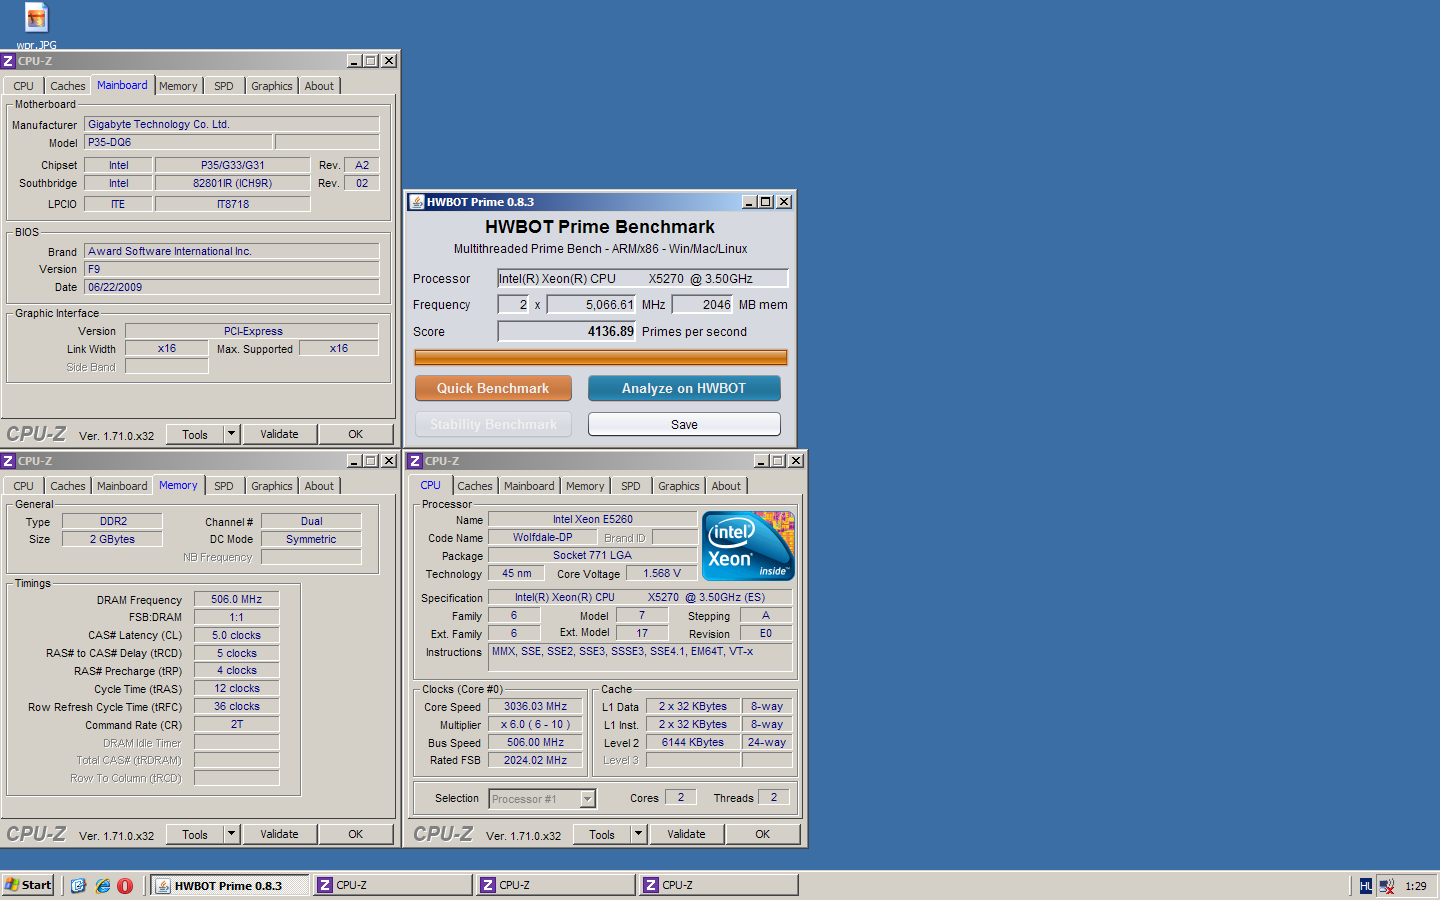Screen dimensions: 1440x900
Task: Click the red Opera quick launch icon
Action: [125, 885]
